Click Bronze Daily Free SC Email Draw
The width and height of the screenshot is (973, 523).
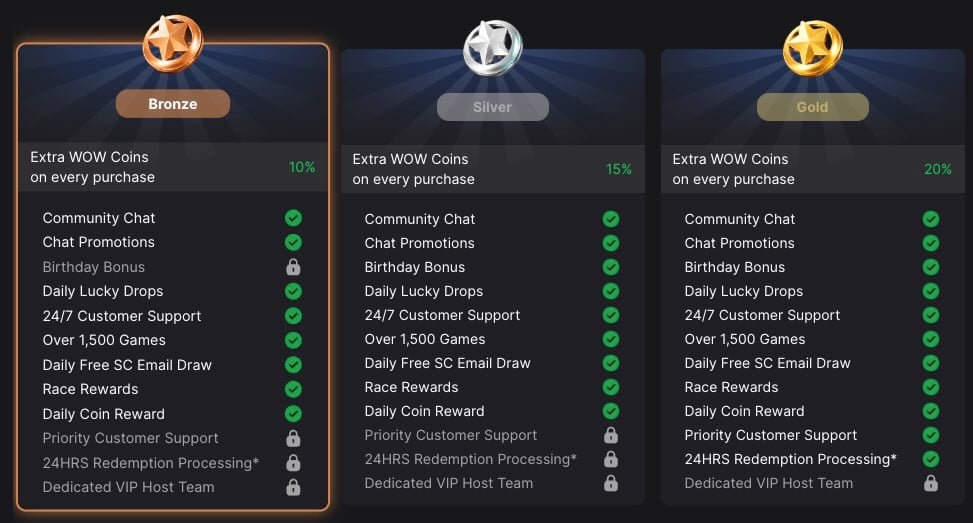[x=127, y=365]
